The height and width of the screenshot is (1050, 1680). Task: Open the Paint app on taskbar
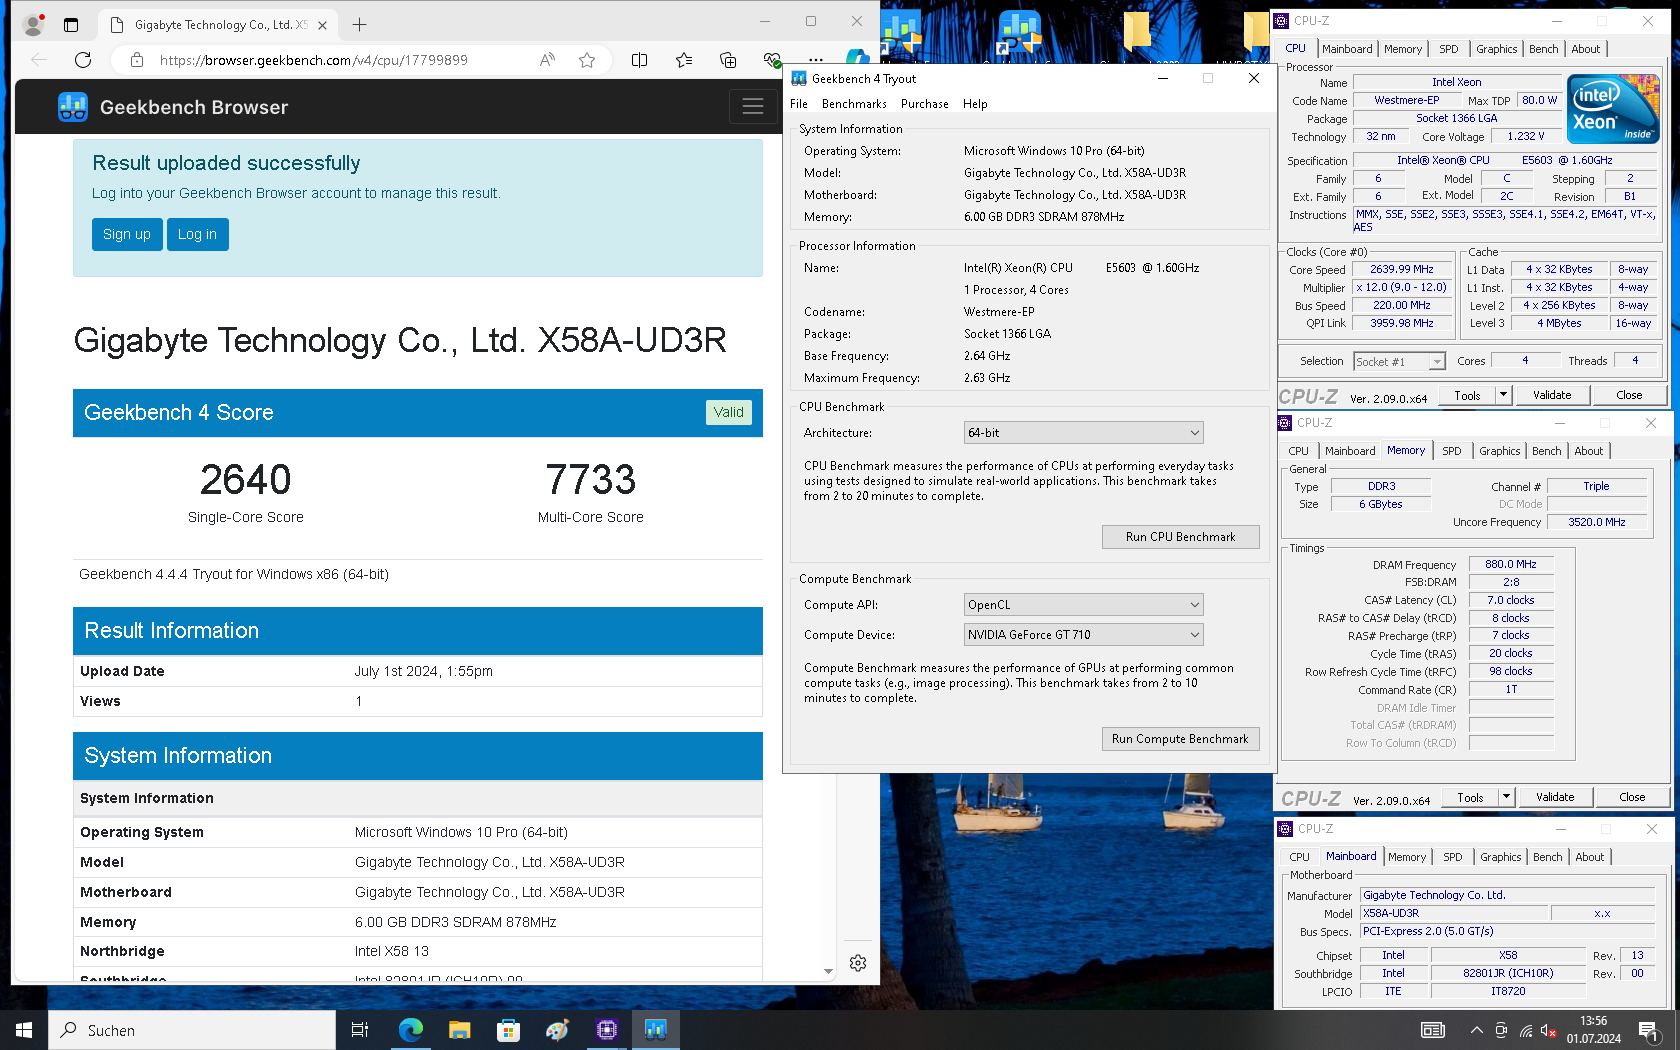(557, 1030)
